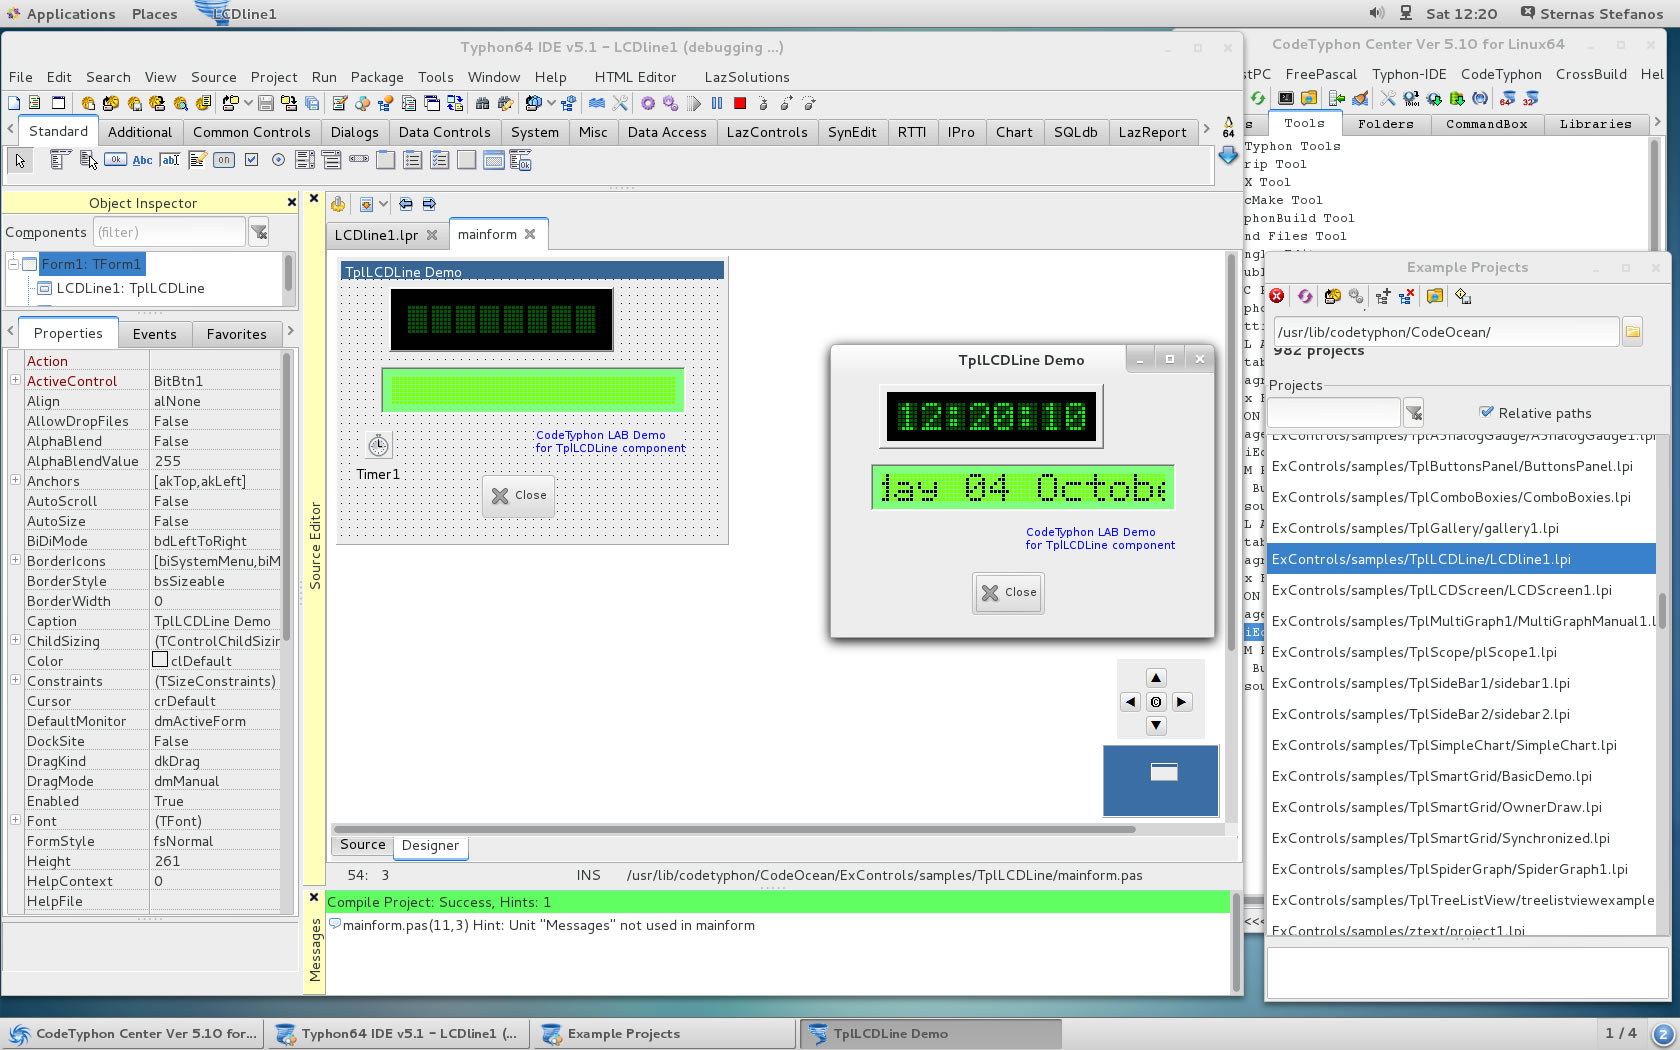
Task: Pick the TLabel 'Abc' component in palette
Action: 143,160
